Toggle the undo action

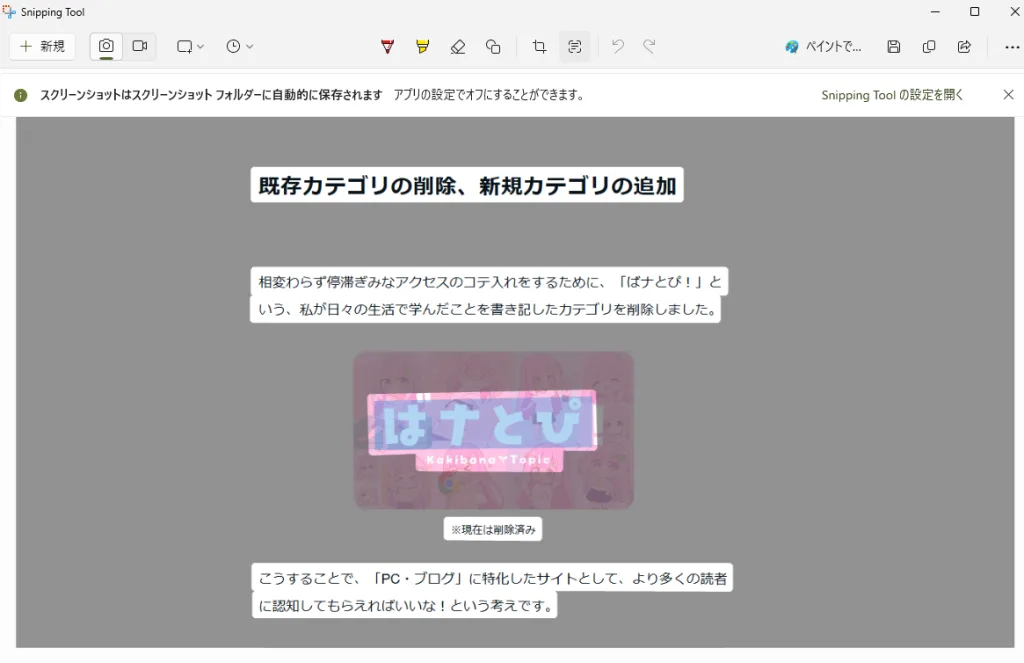point(617,46)
